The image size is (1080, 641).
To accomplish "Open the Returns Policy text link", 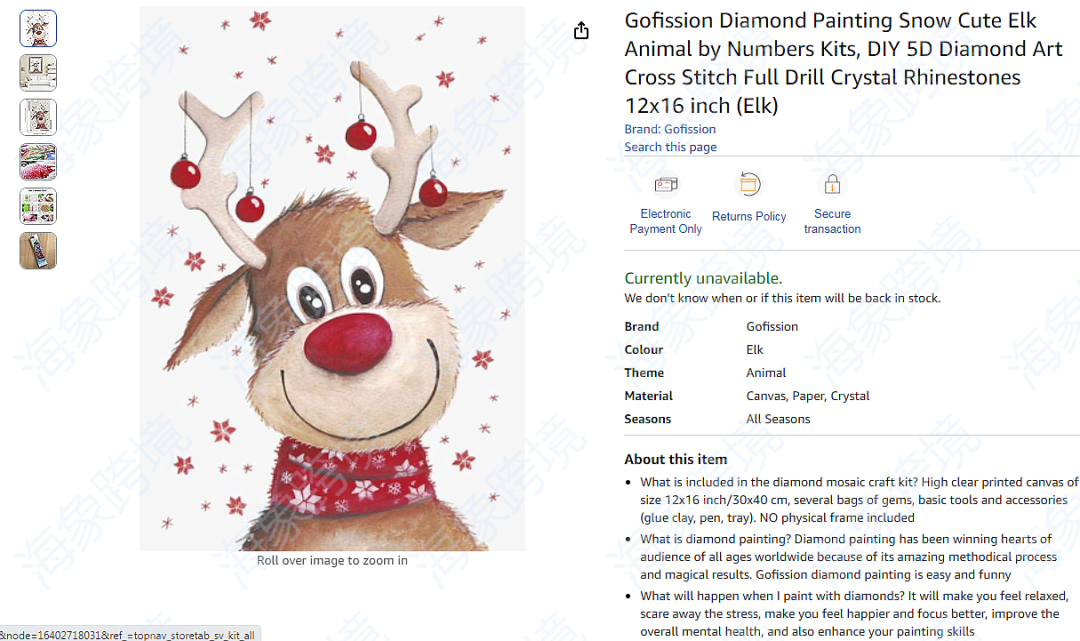I will tap(749, 216).
